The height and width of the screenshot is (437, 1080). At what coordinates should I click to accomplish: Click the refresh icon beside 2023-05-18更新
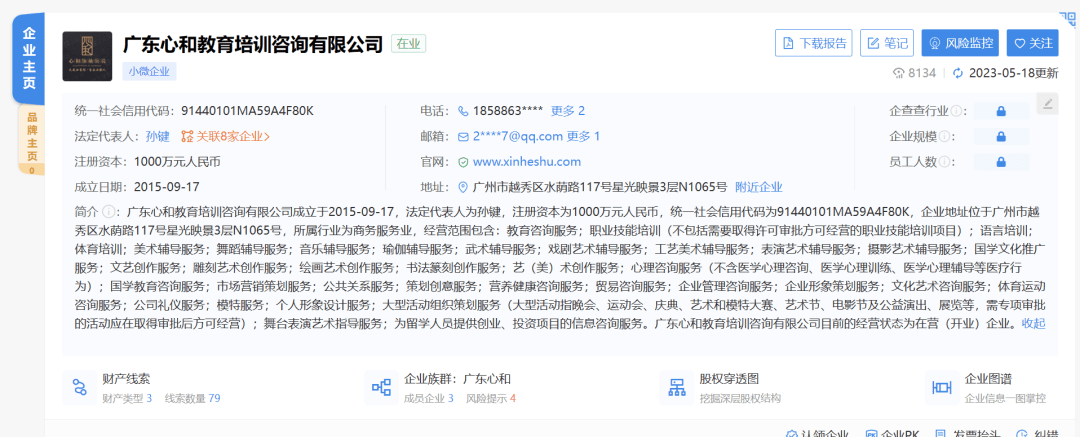957,73
